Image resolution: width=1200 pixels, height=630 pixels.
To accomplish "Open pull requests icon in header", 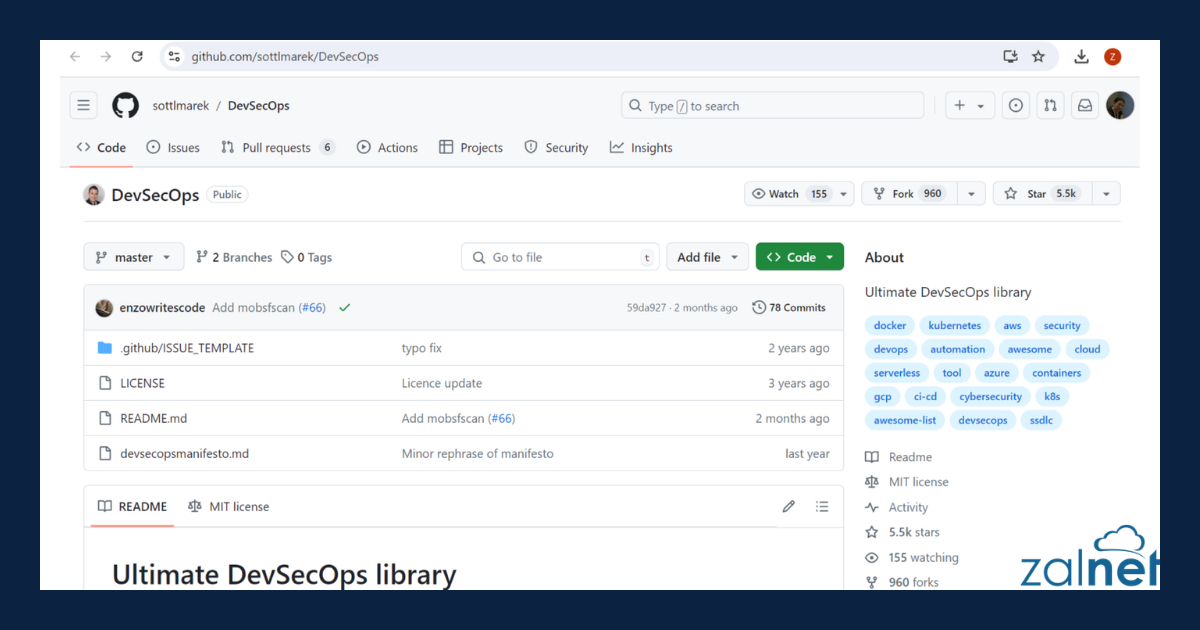I will (1050, 105).
